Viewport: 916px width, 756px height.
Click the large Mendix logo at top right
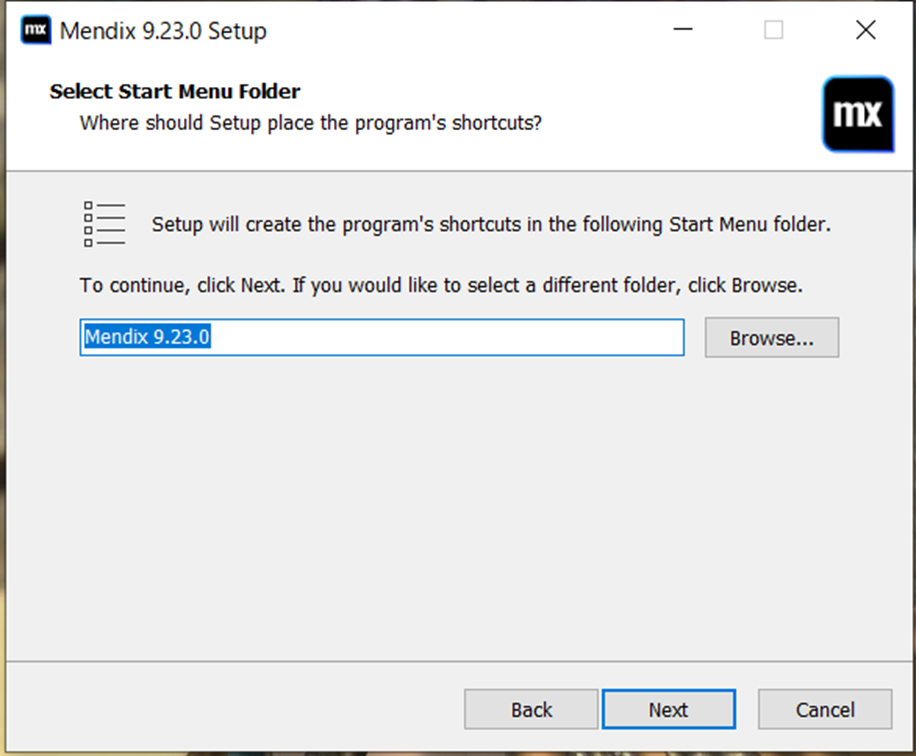coord(858,114)
